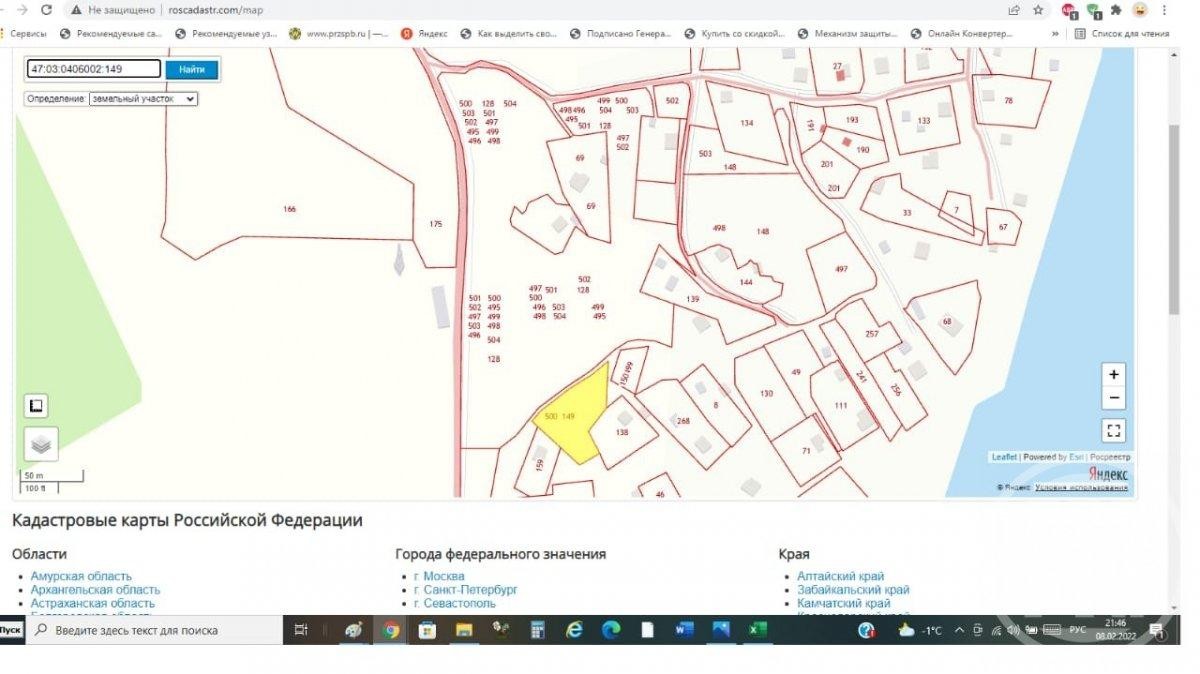This screenshot has width=1200, height=674.
Task: Open the 'г. Москва' link
Action: pos(439,576)
